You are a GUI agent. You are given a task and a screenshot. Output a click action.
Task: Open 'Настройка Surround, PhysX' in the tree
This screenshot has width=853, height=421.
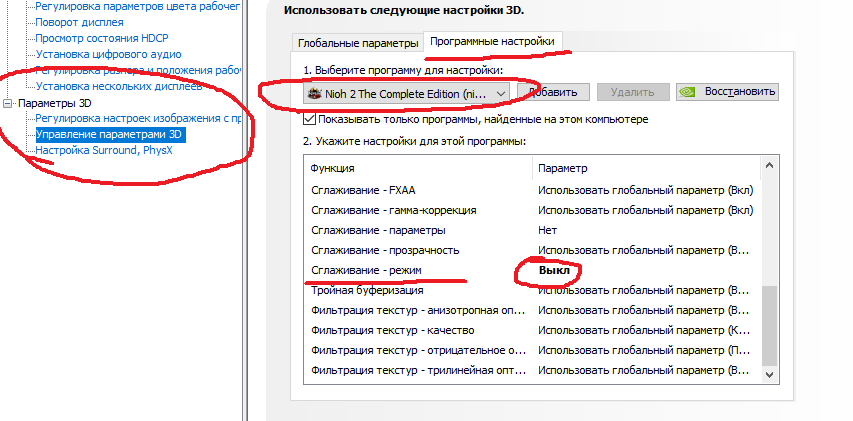(x=105, y=150)
